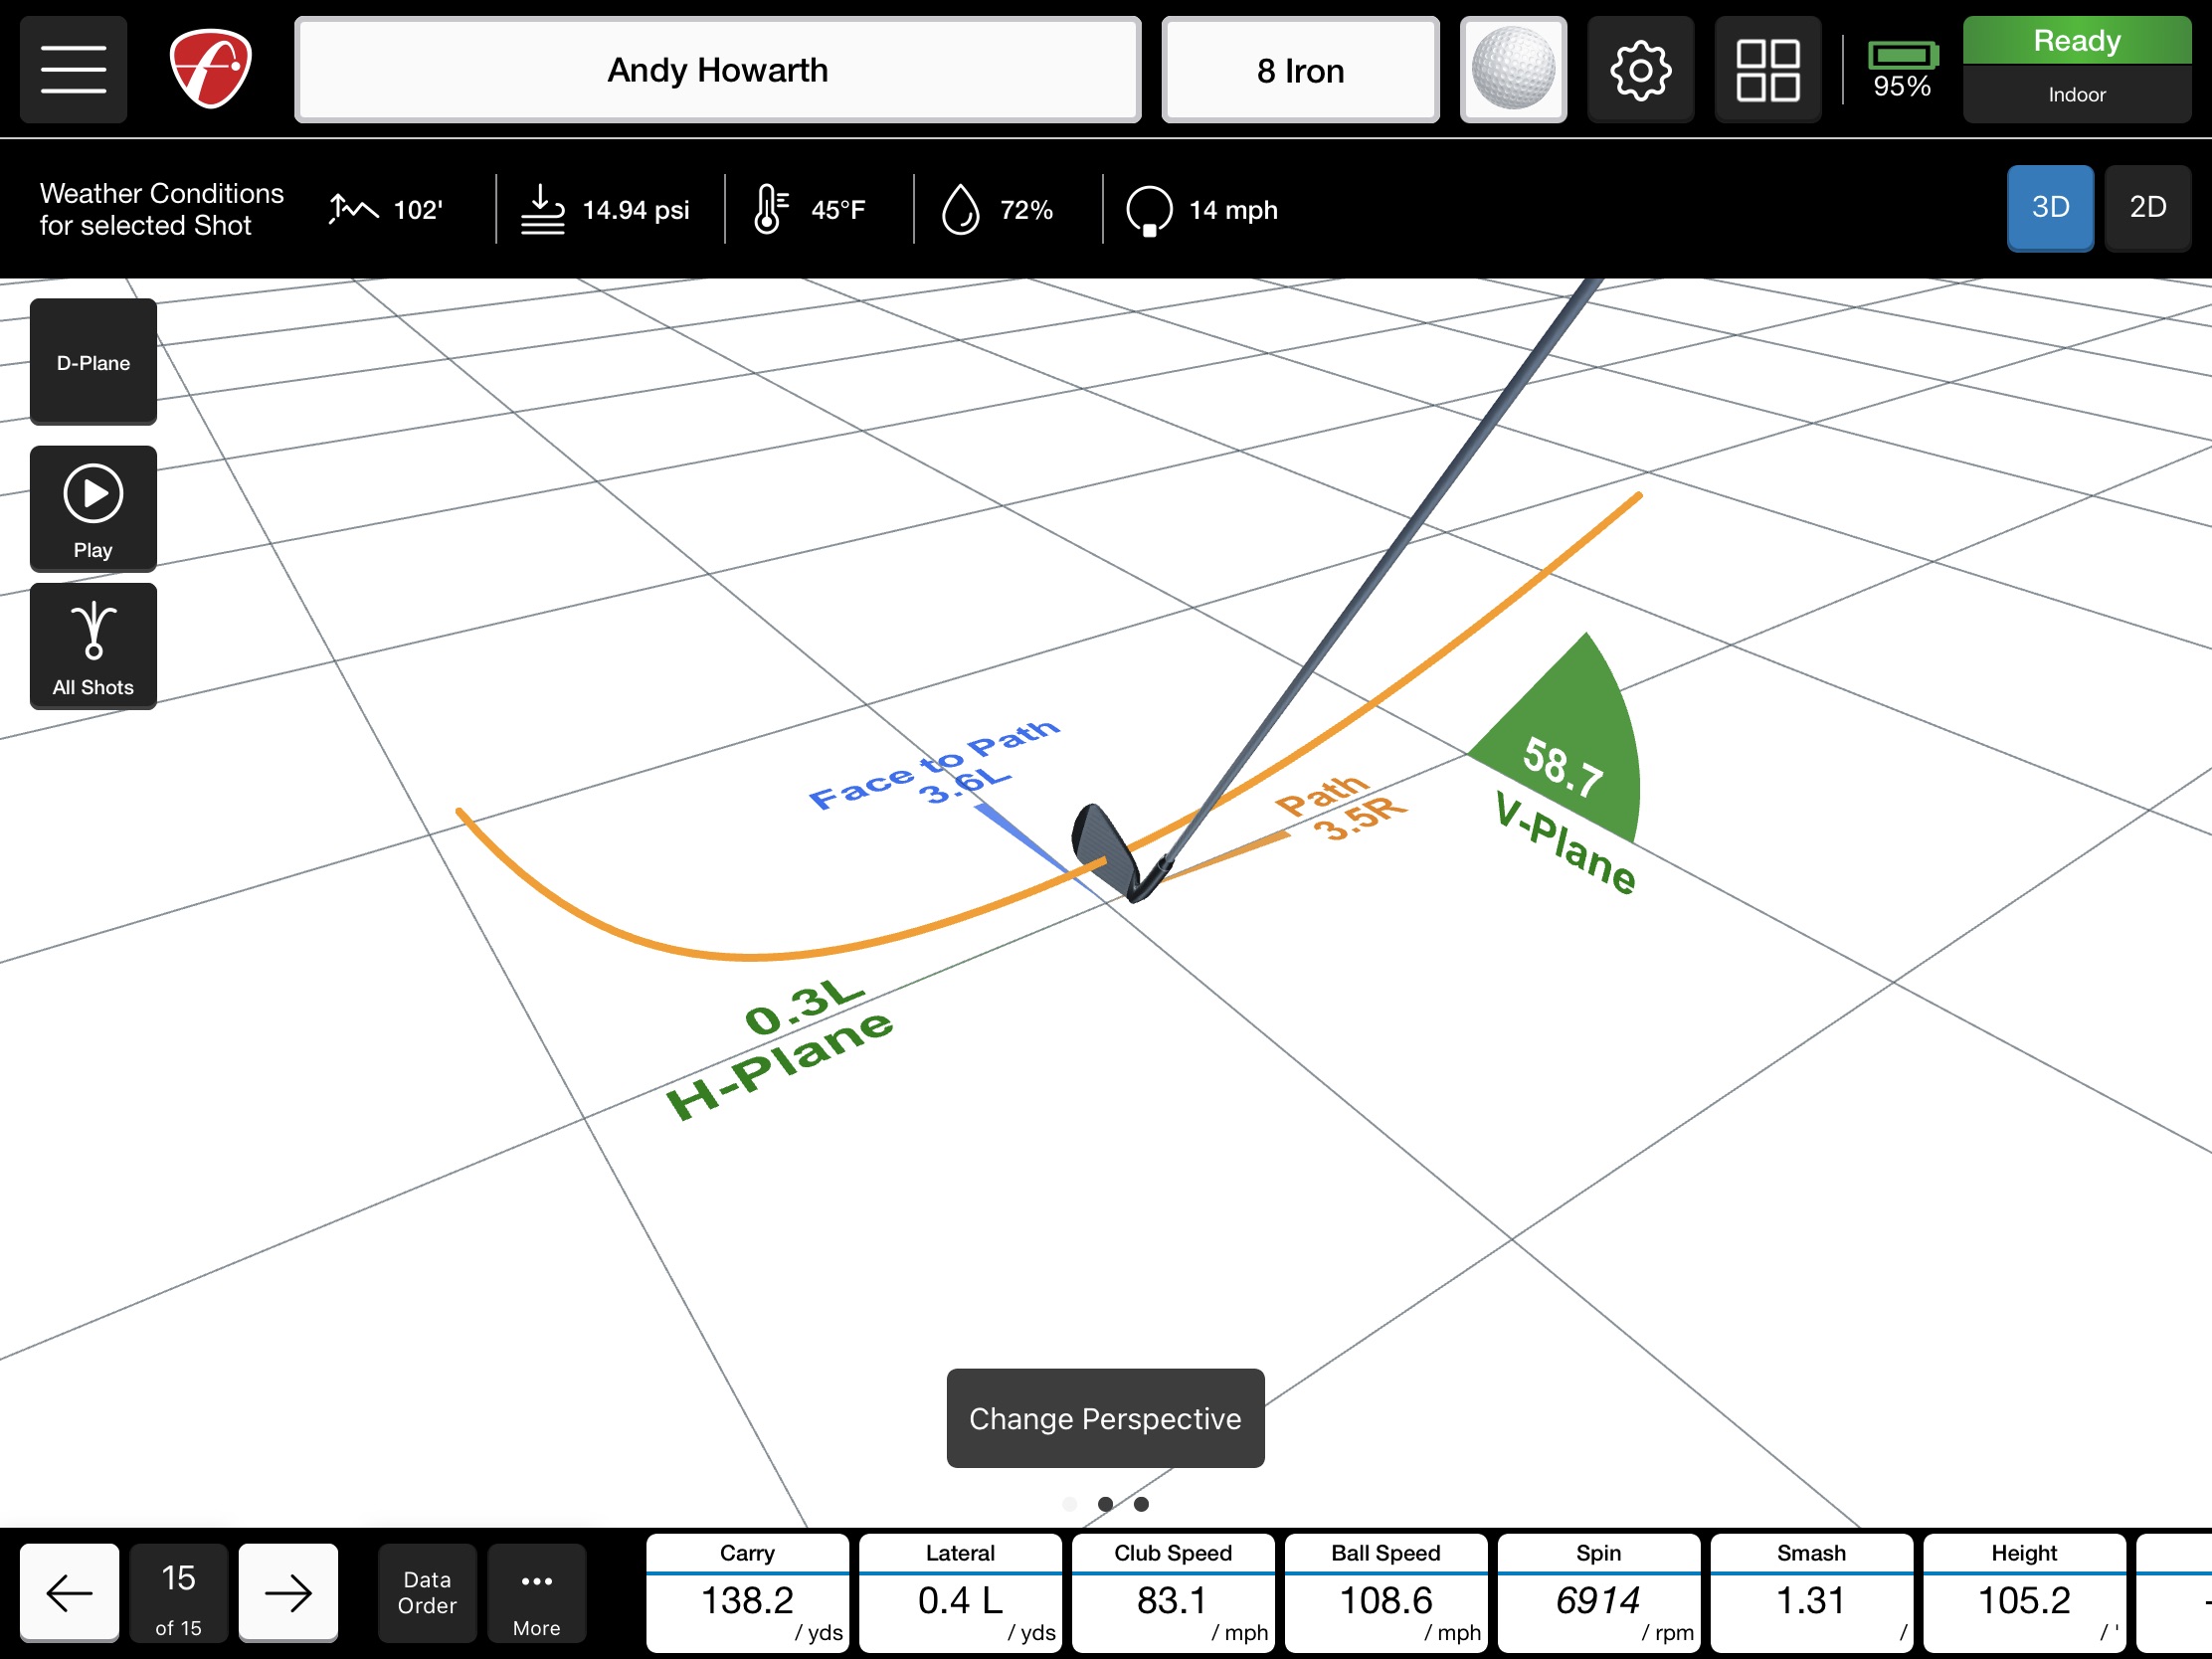The height and width of the screenshot is (1659, 2212).
Task: Open the Data Order options
Action: pyautogui.click(x=426, y=1593)
